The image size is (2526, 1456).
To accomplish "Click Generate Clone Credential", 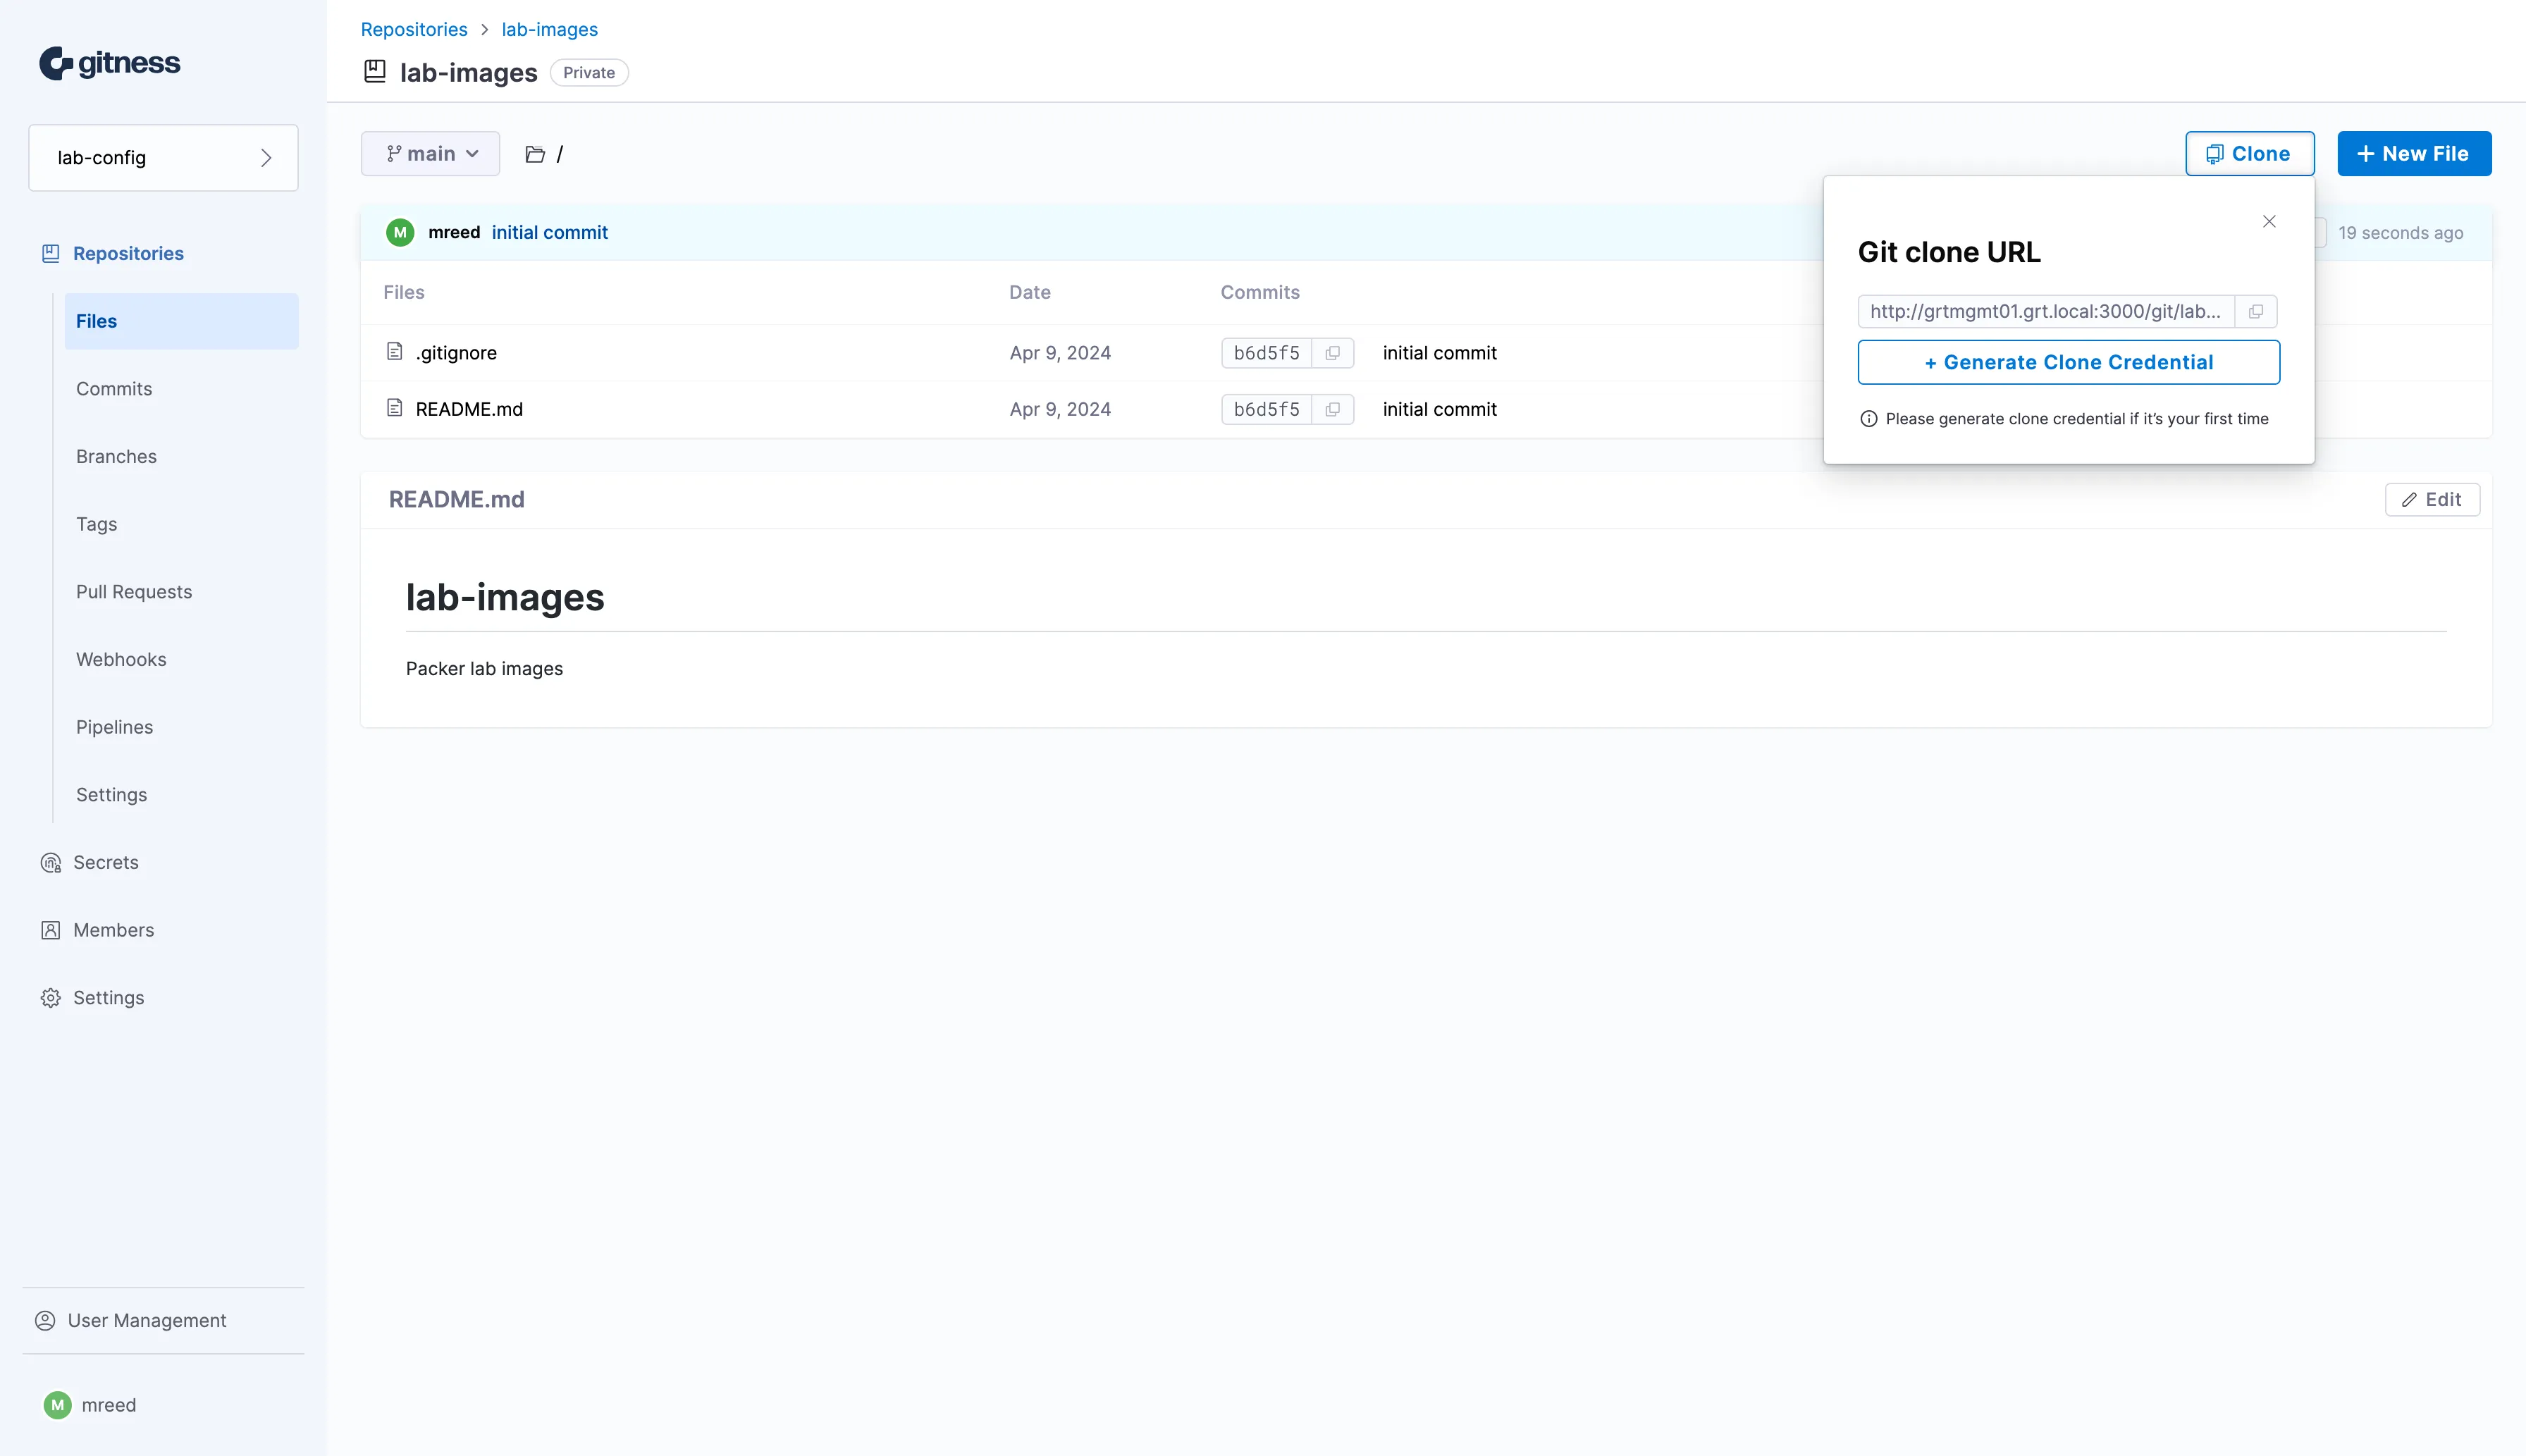I will [2068, 362].
